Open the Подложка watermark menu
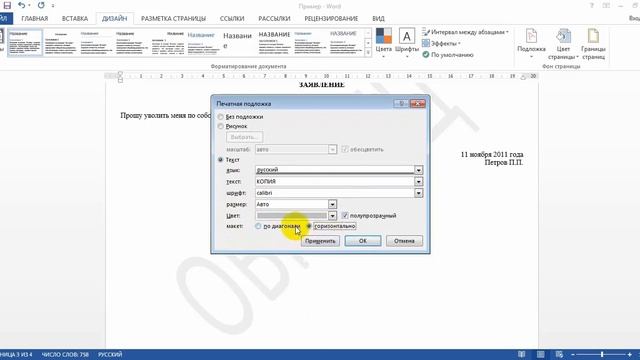This screenshot has width=640, height=360. pyautogui.click(x=531, y=44)
